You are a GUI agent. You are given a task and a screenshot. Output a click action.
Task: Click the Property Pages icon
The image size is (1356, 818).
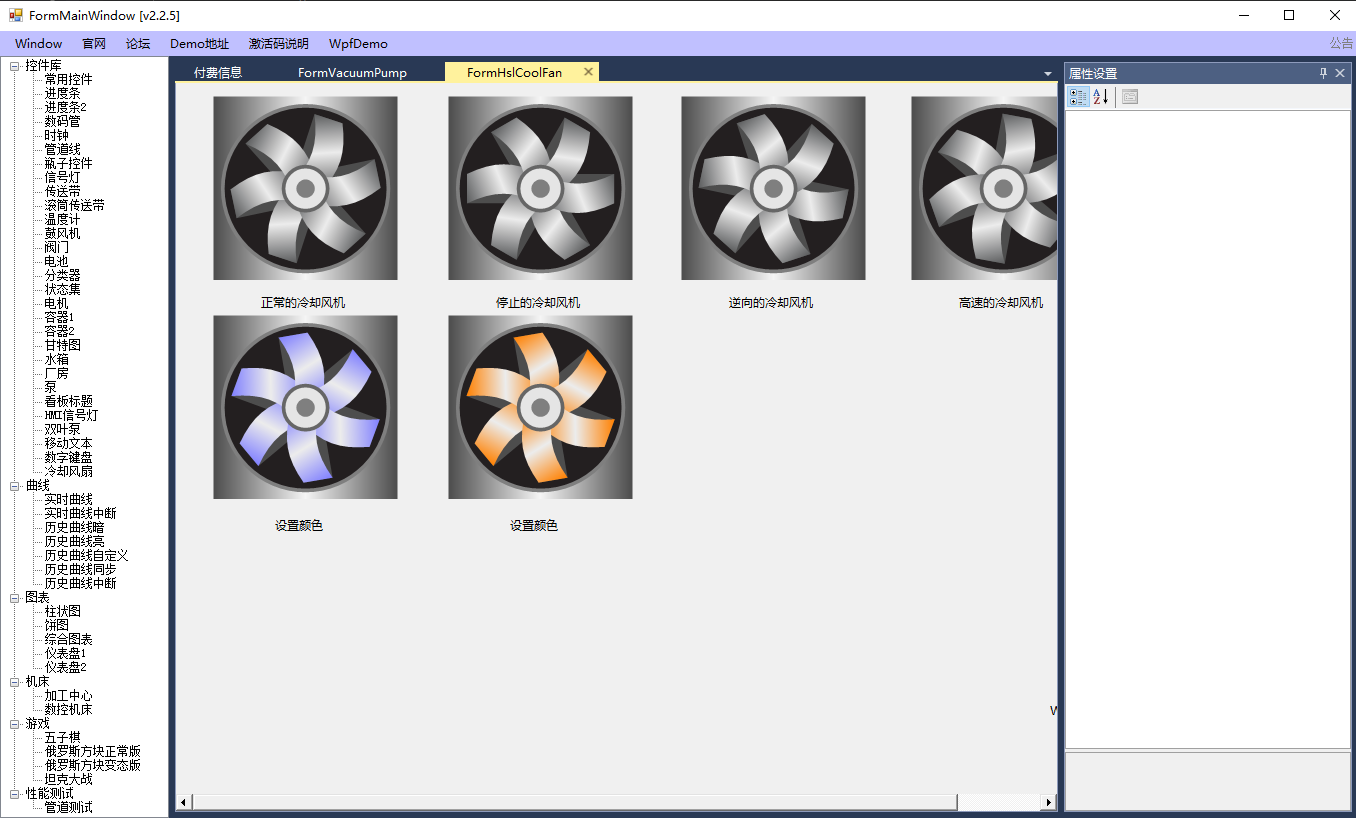[x=1130, y=97]
